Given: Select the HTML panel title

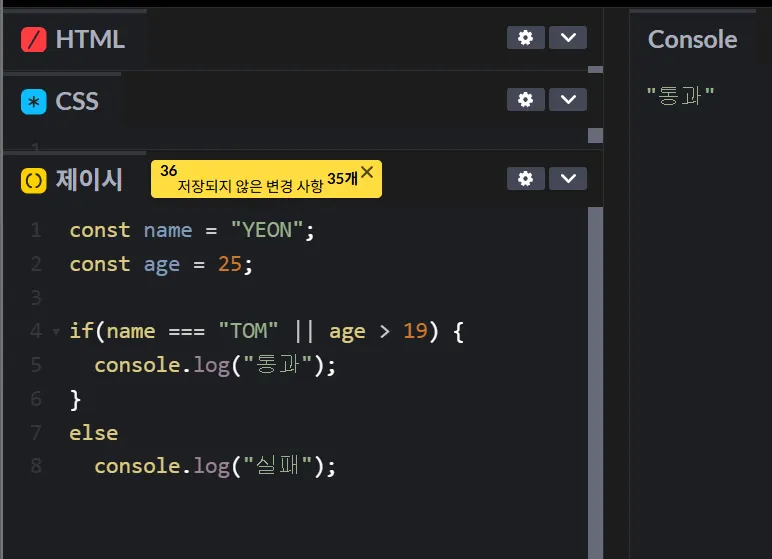Looking at the screenshot, I should tap(90, 39).
